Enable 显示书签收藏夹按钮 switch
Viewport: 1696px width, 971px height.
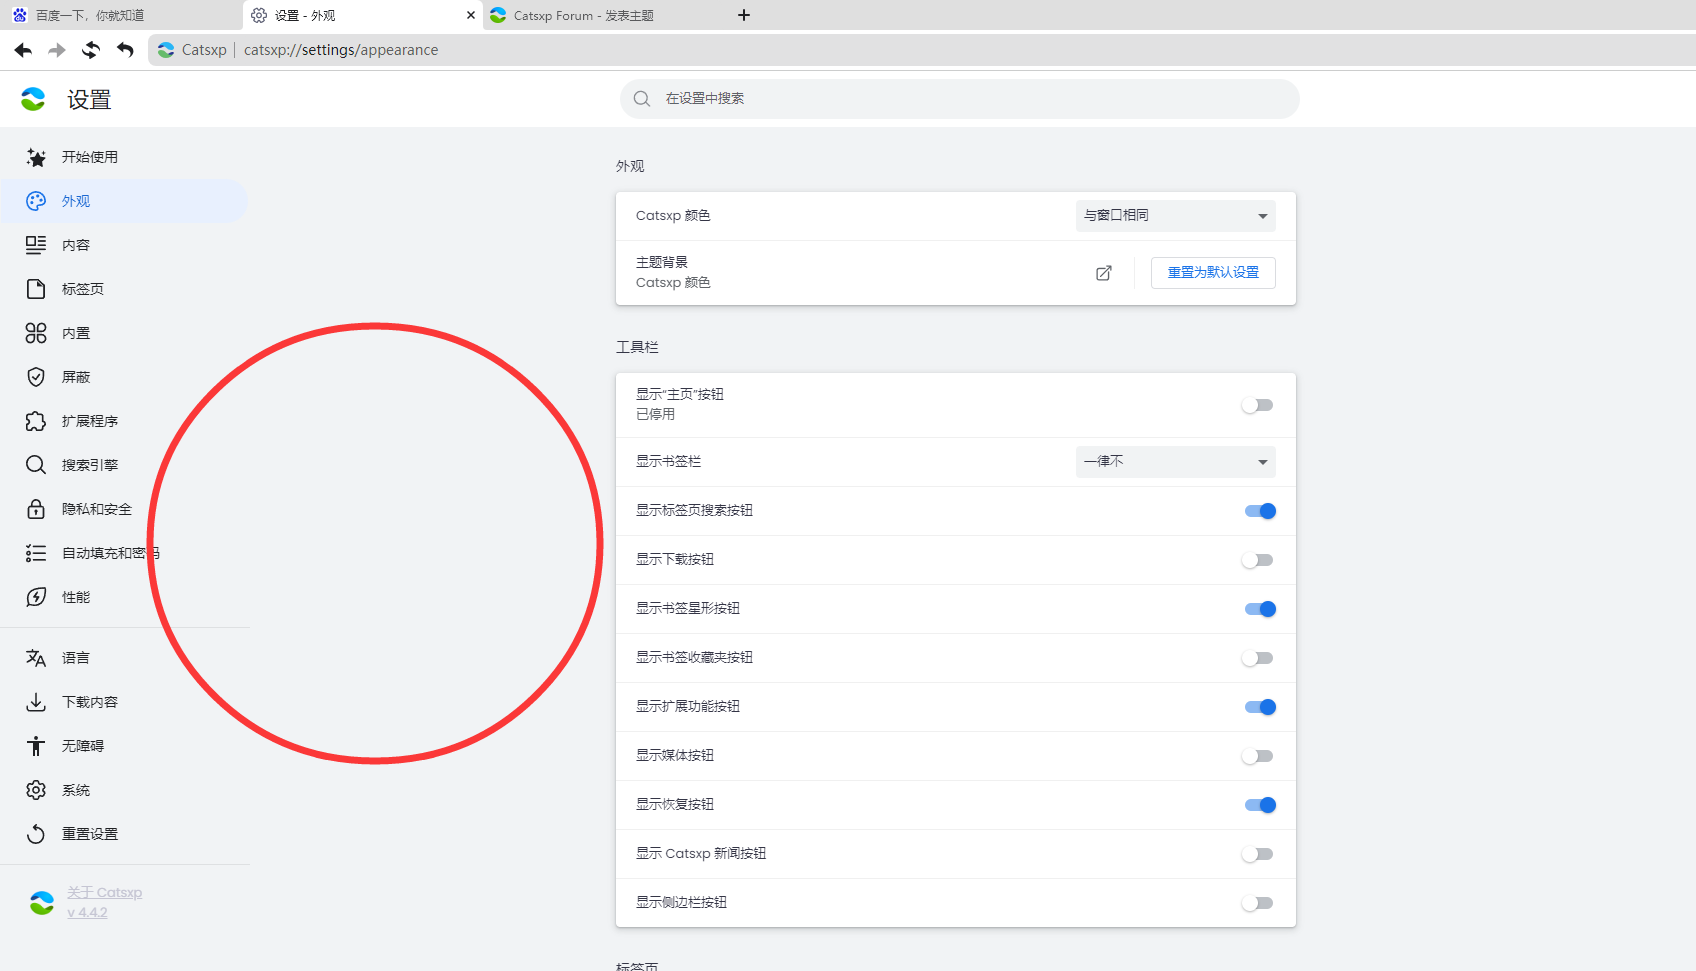(x=1258, y=658)
